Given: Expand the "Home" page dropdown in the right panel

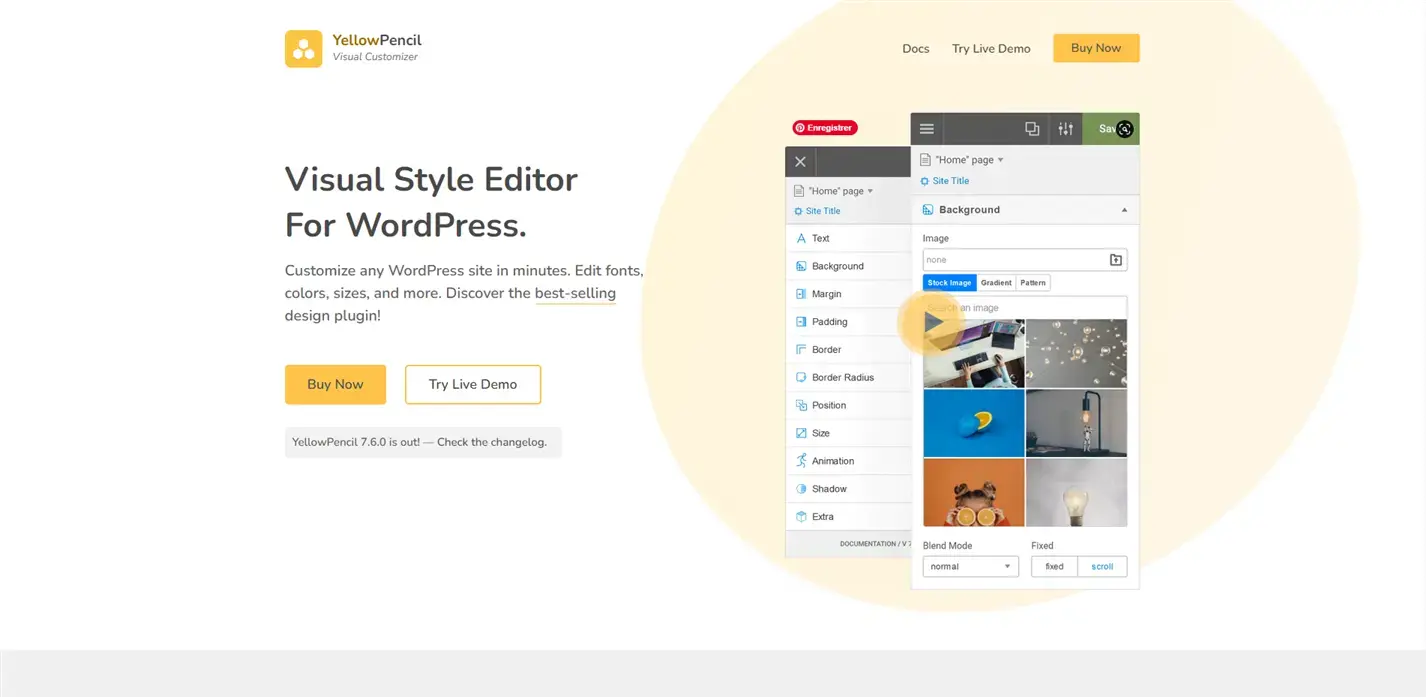Looking at the screenshot, I should point(1000,160).
